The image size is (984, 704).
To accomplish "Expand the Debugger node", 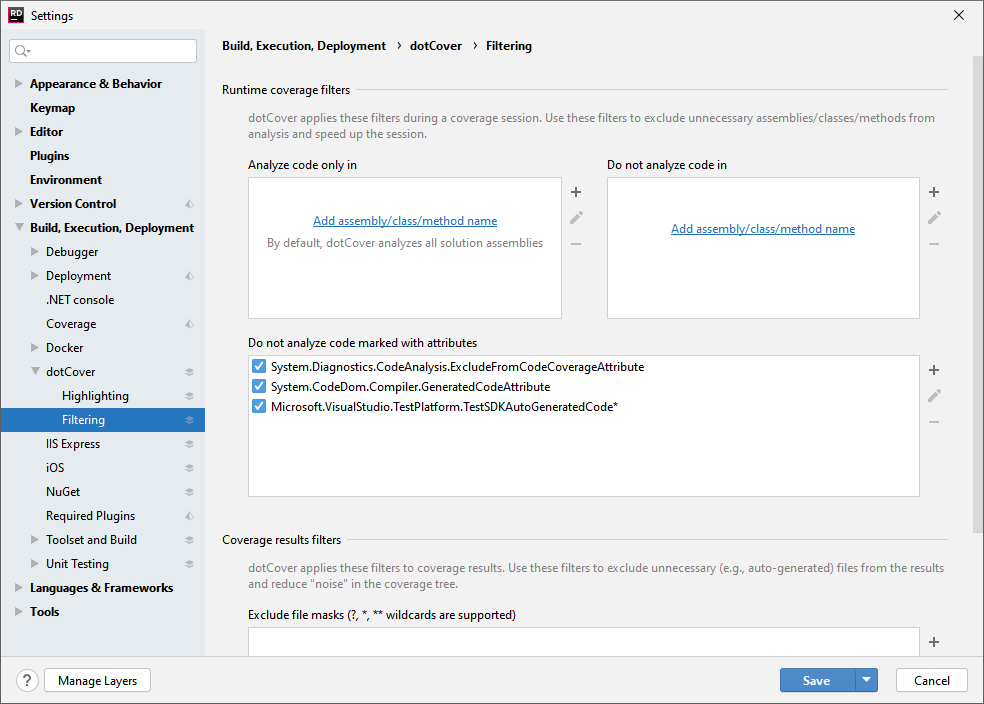I will [35, 252].
